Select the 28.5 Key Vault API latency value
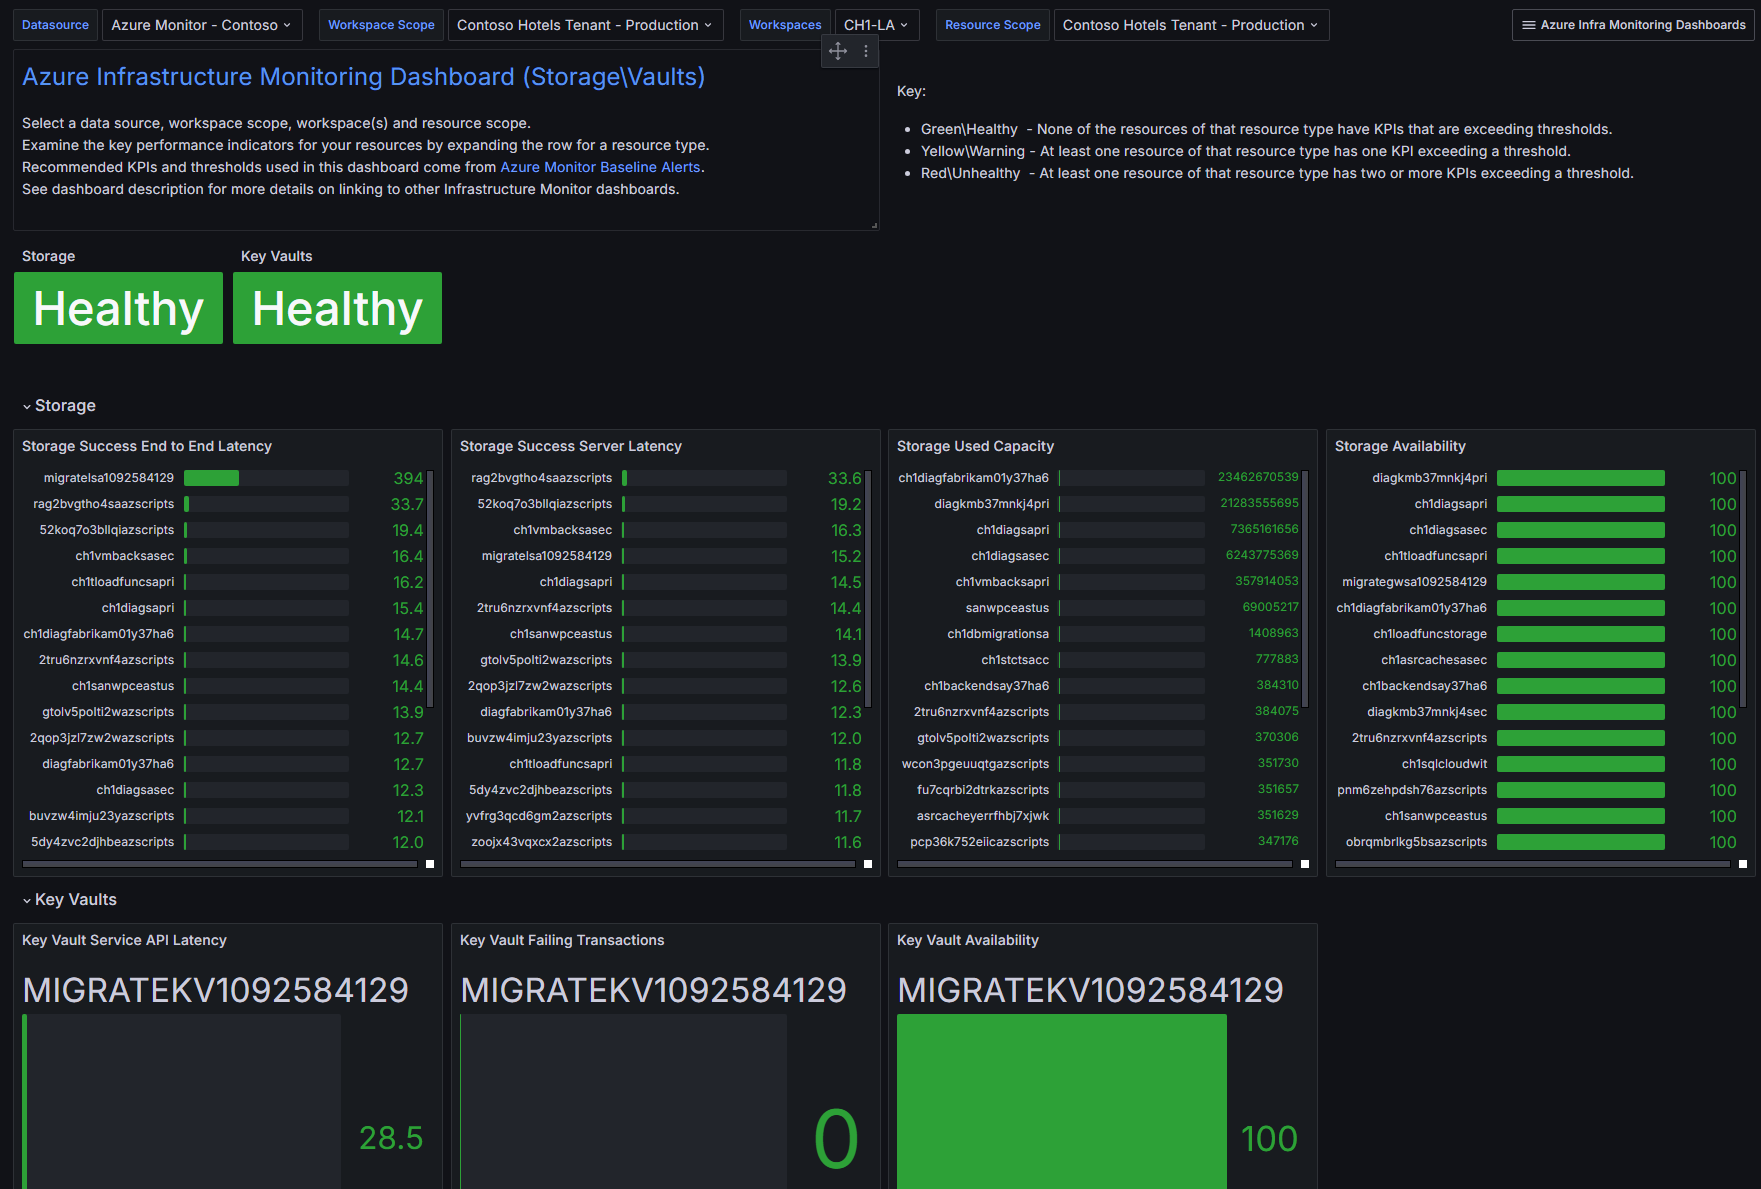Image resolution: width=1761 pixels, height=1189 pixels. pos(391,1138)
